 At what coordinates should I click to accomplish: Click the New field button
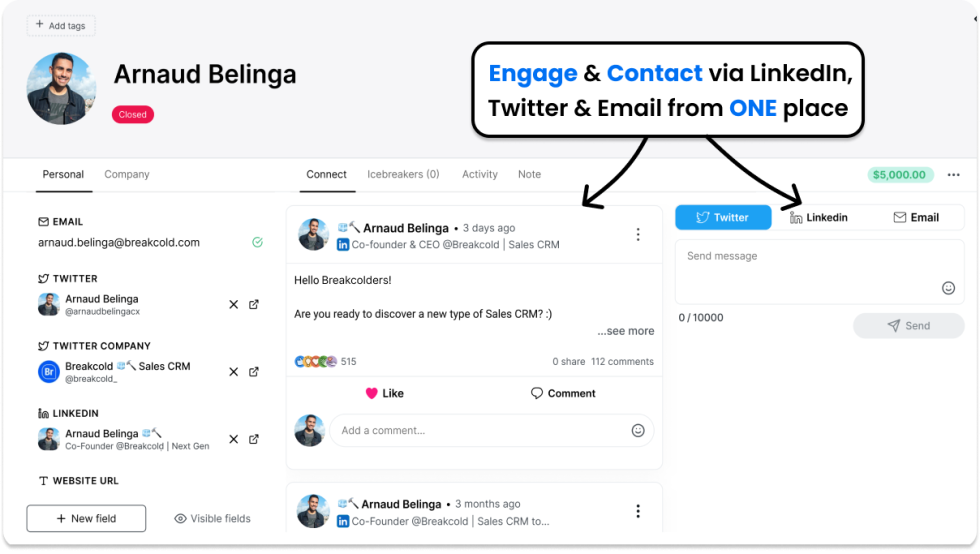[86, 518]
